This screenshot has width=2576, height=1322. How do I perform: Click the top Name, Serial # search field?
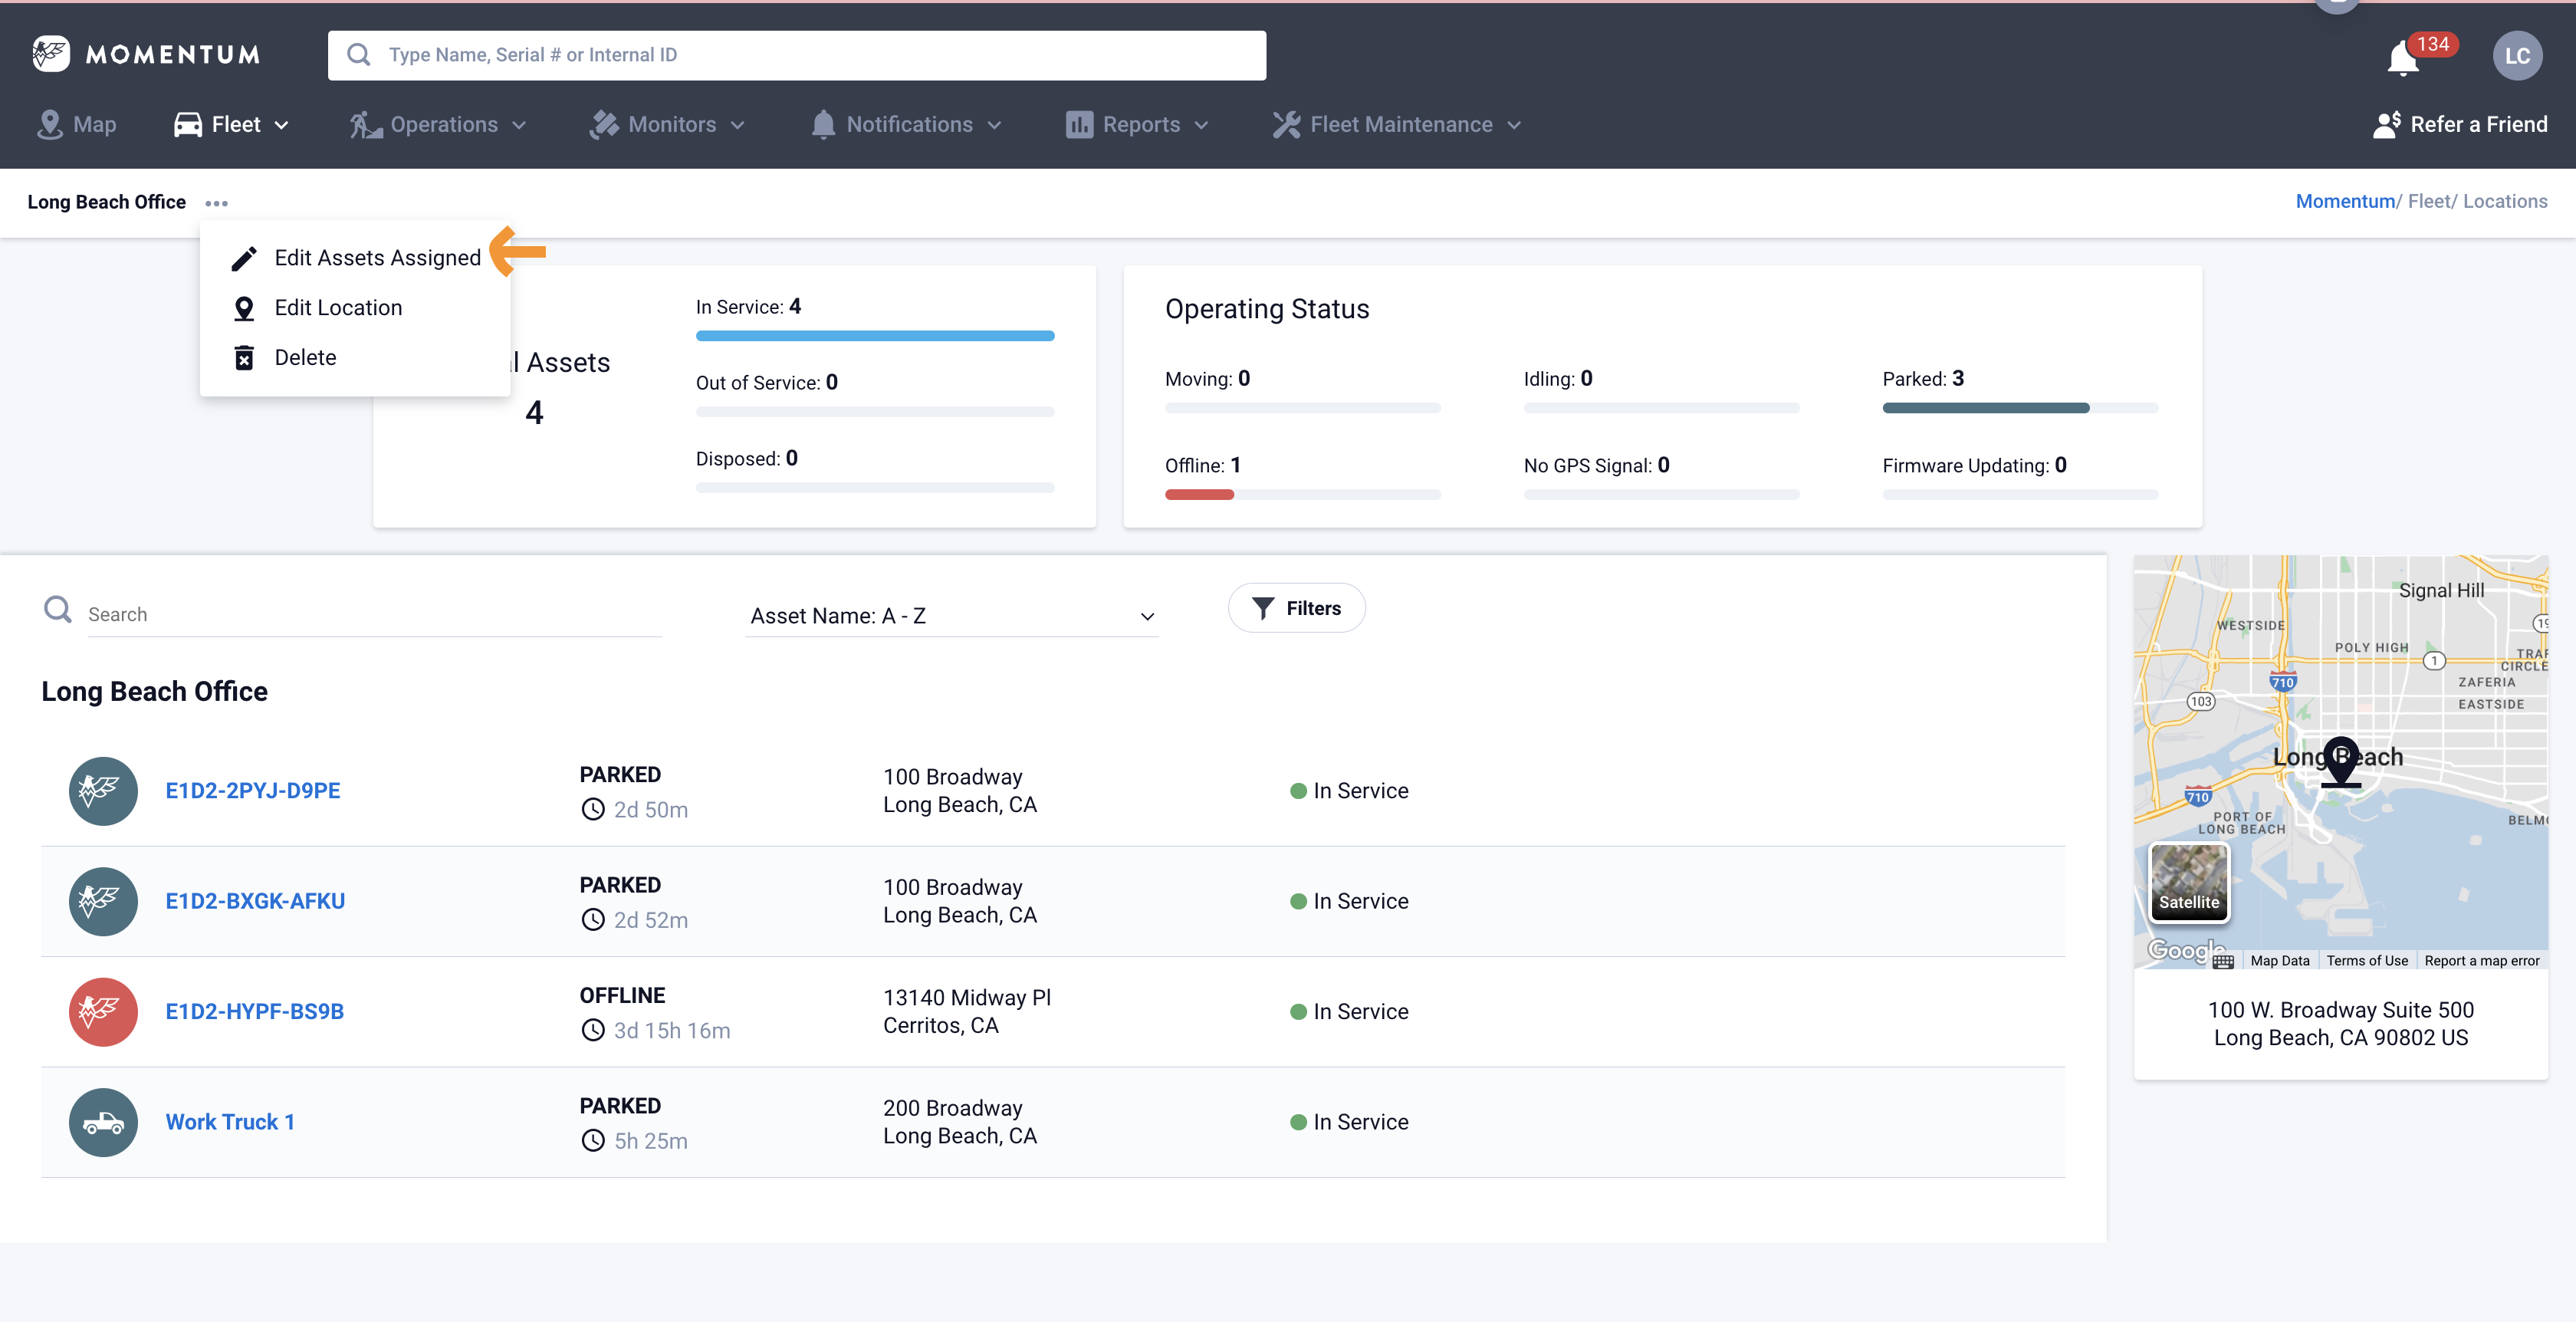click(x=796, y=55)
